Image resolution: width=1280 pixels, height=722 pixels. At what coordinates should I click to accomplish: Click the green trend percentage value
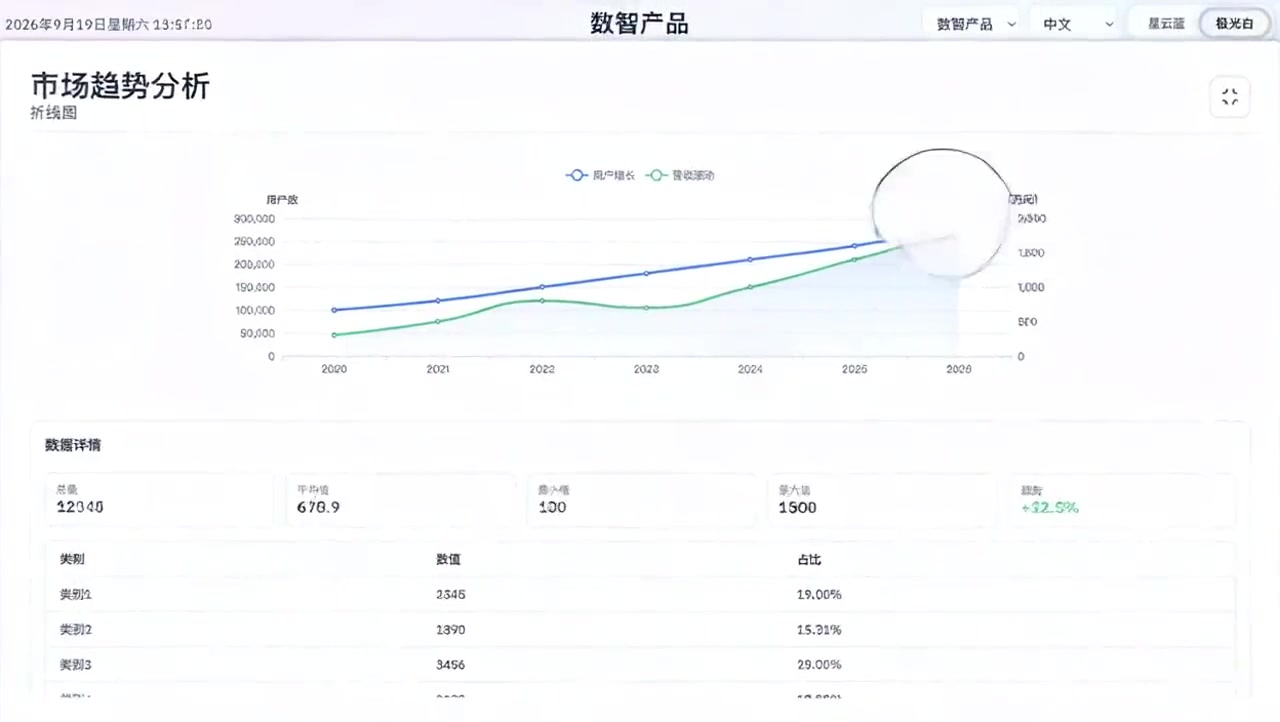coord(1050,507)
